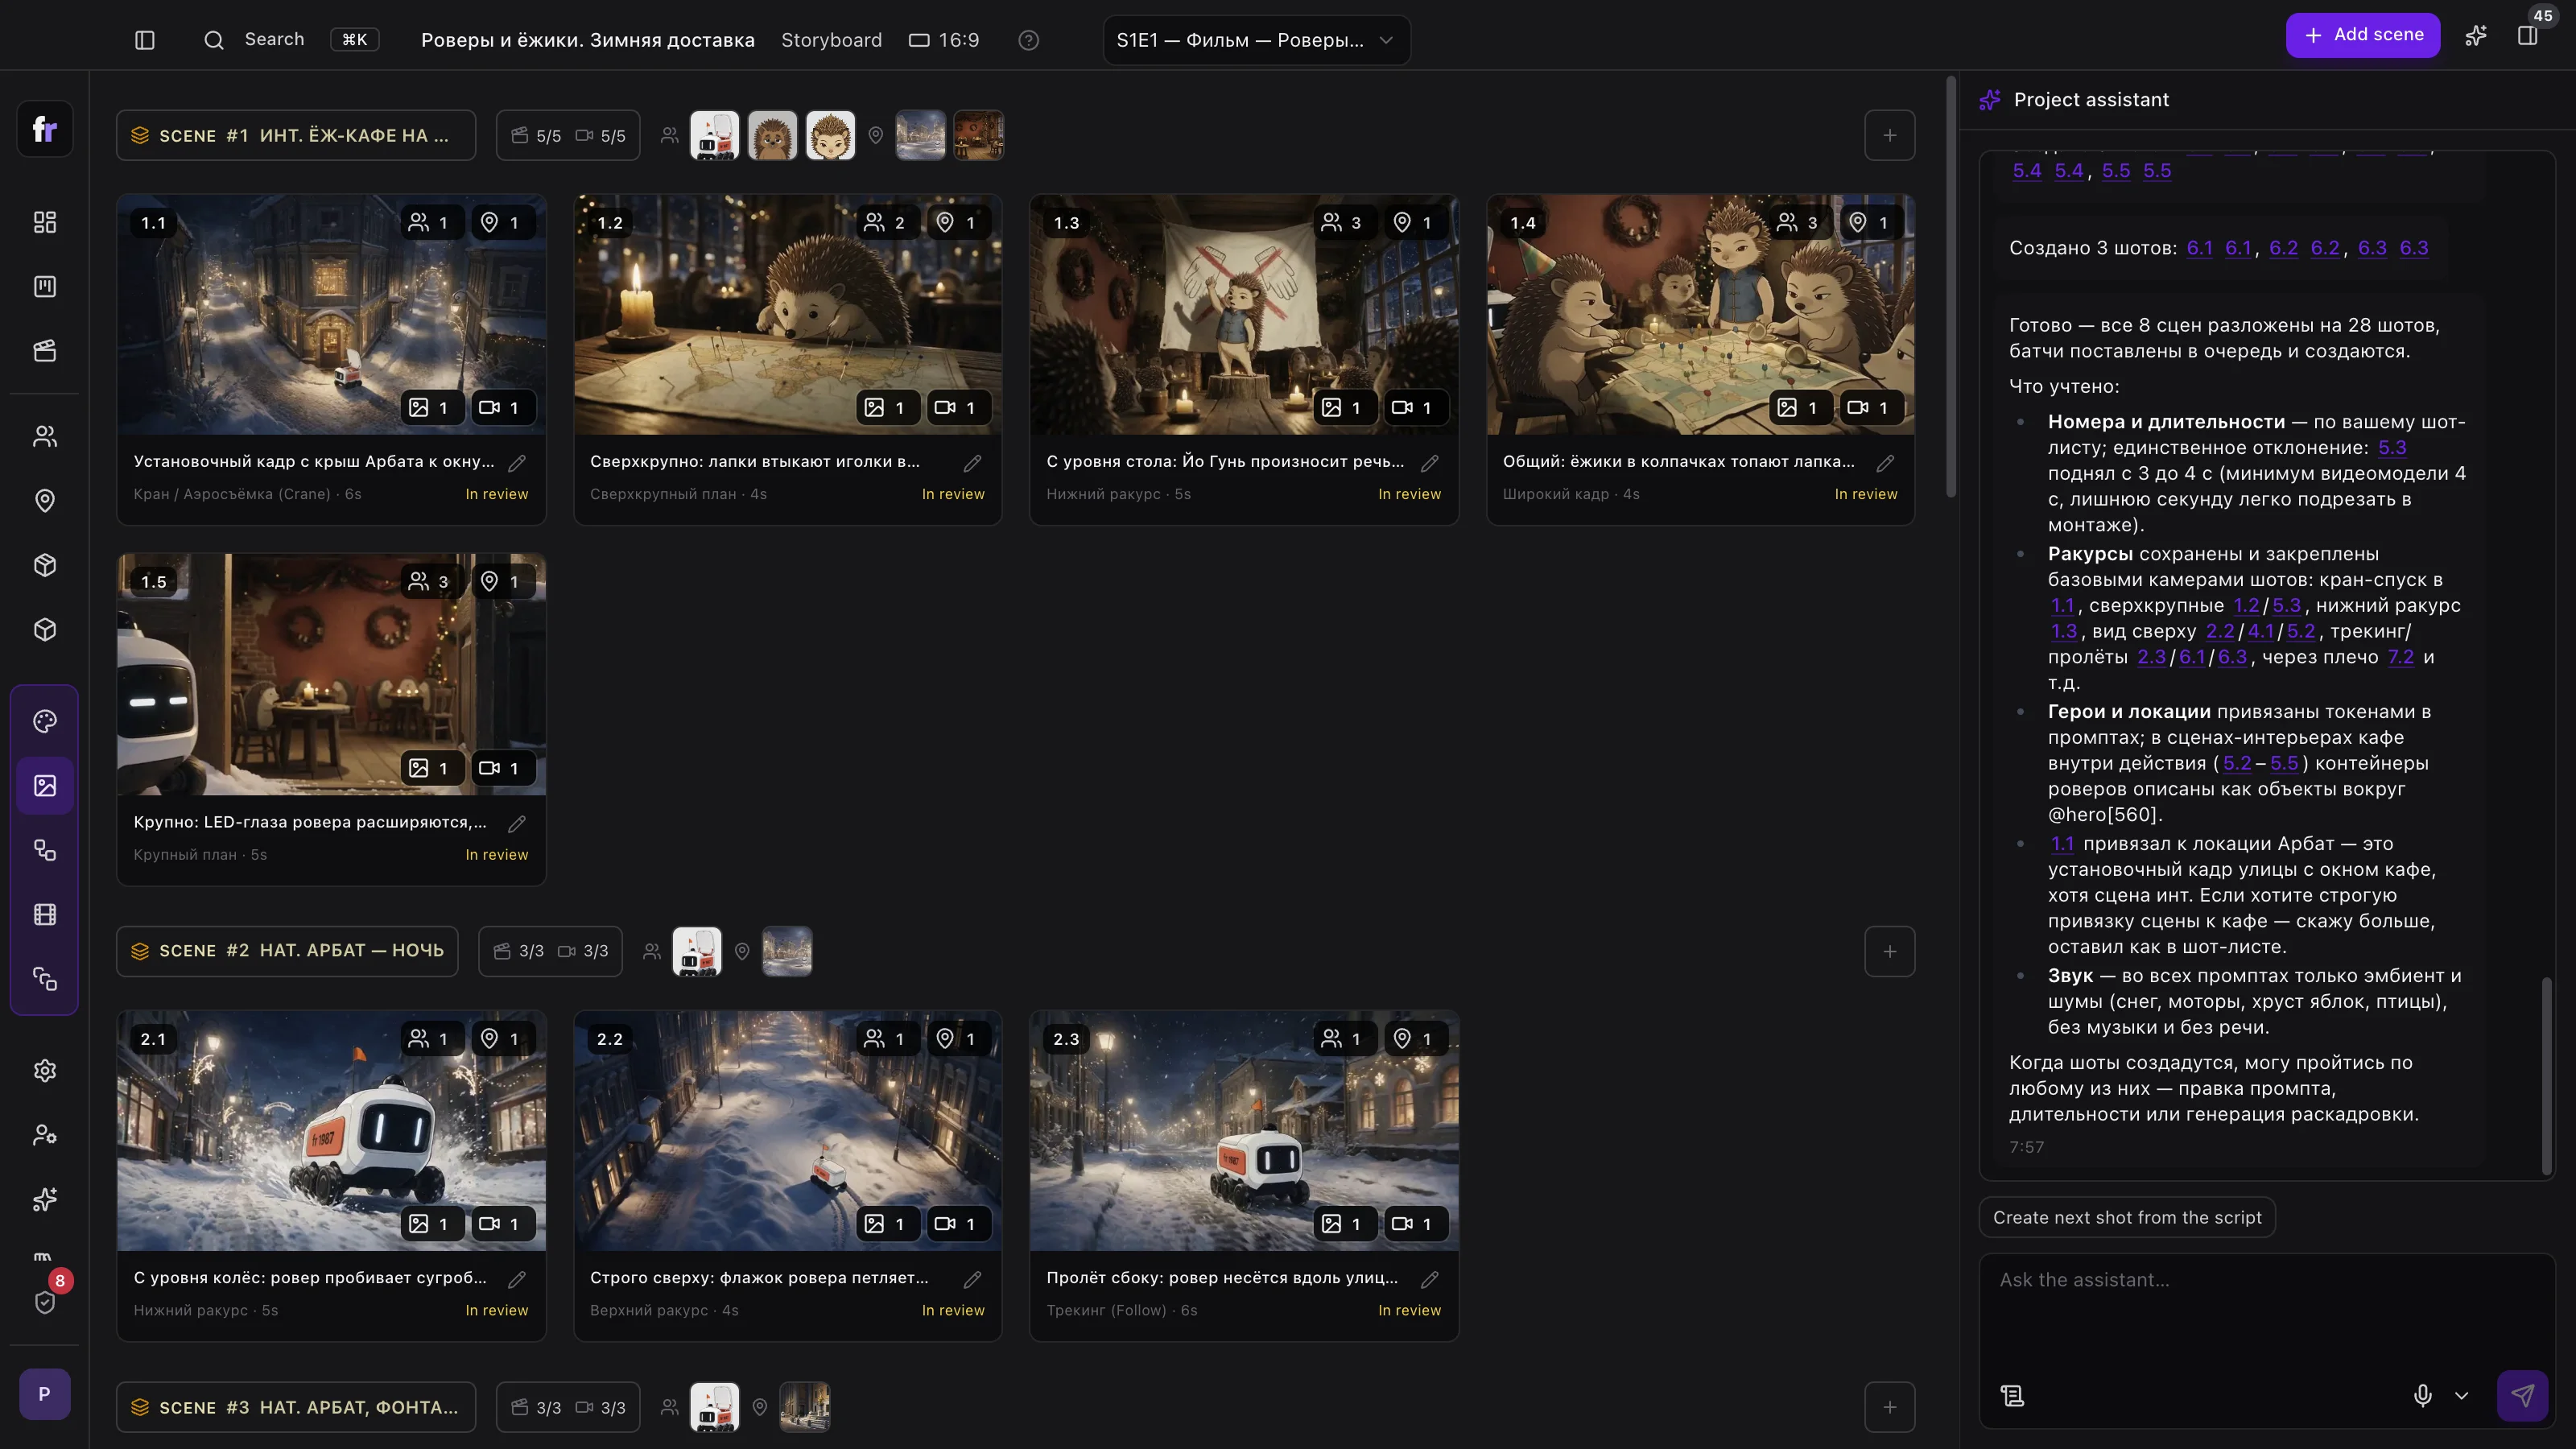Viewport: 2576px width, 1449px height.
Task: Toggle the left sidebar panel icon
Action: [x=145, y=40]
